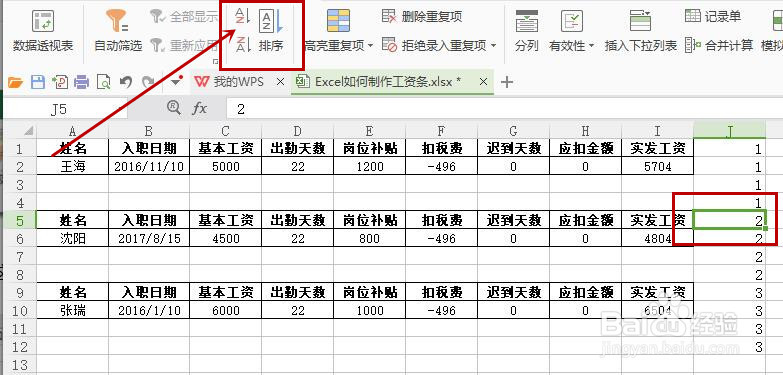Open 记录单 record form
This screenshot has height=375, width=783.
click(x=713, y=16)
